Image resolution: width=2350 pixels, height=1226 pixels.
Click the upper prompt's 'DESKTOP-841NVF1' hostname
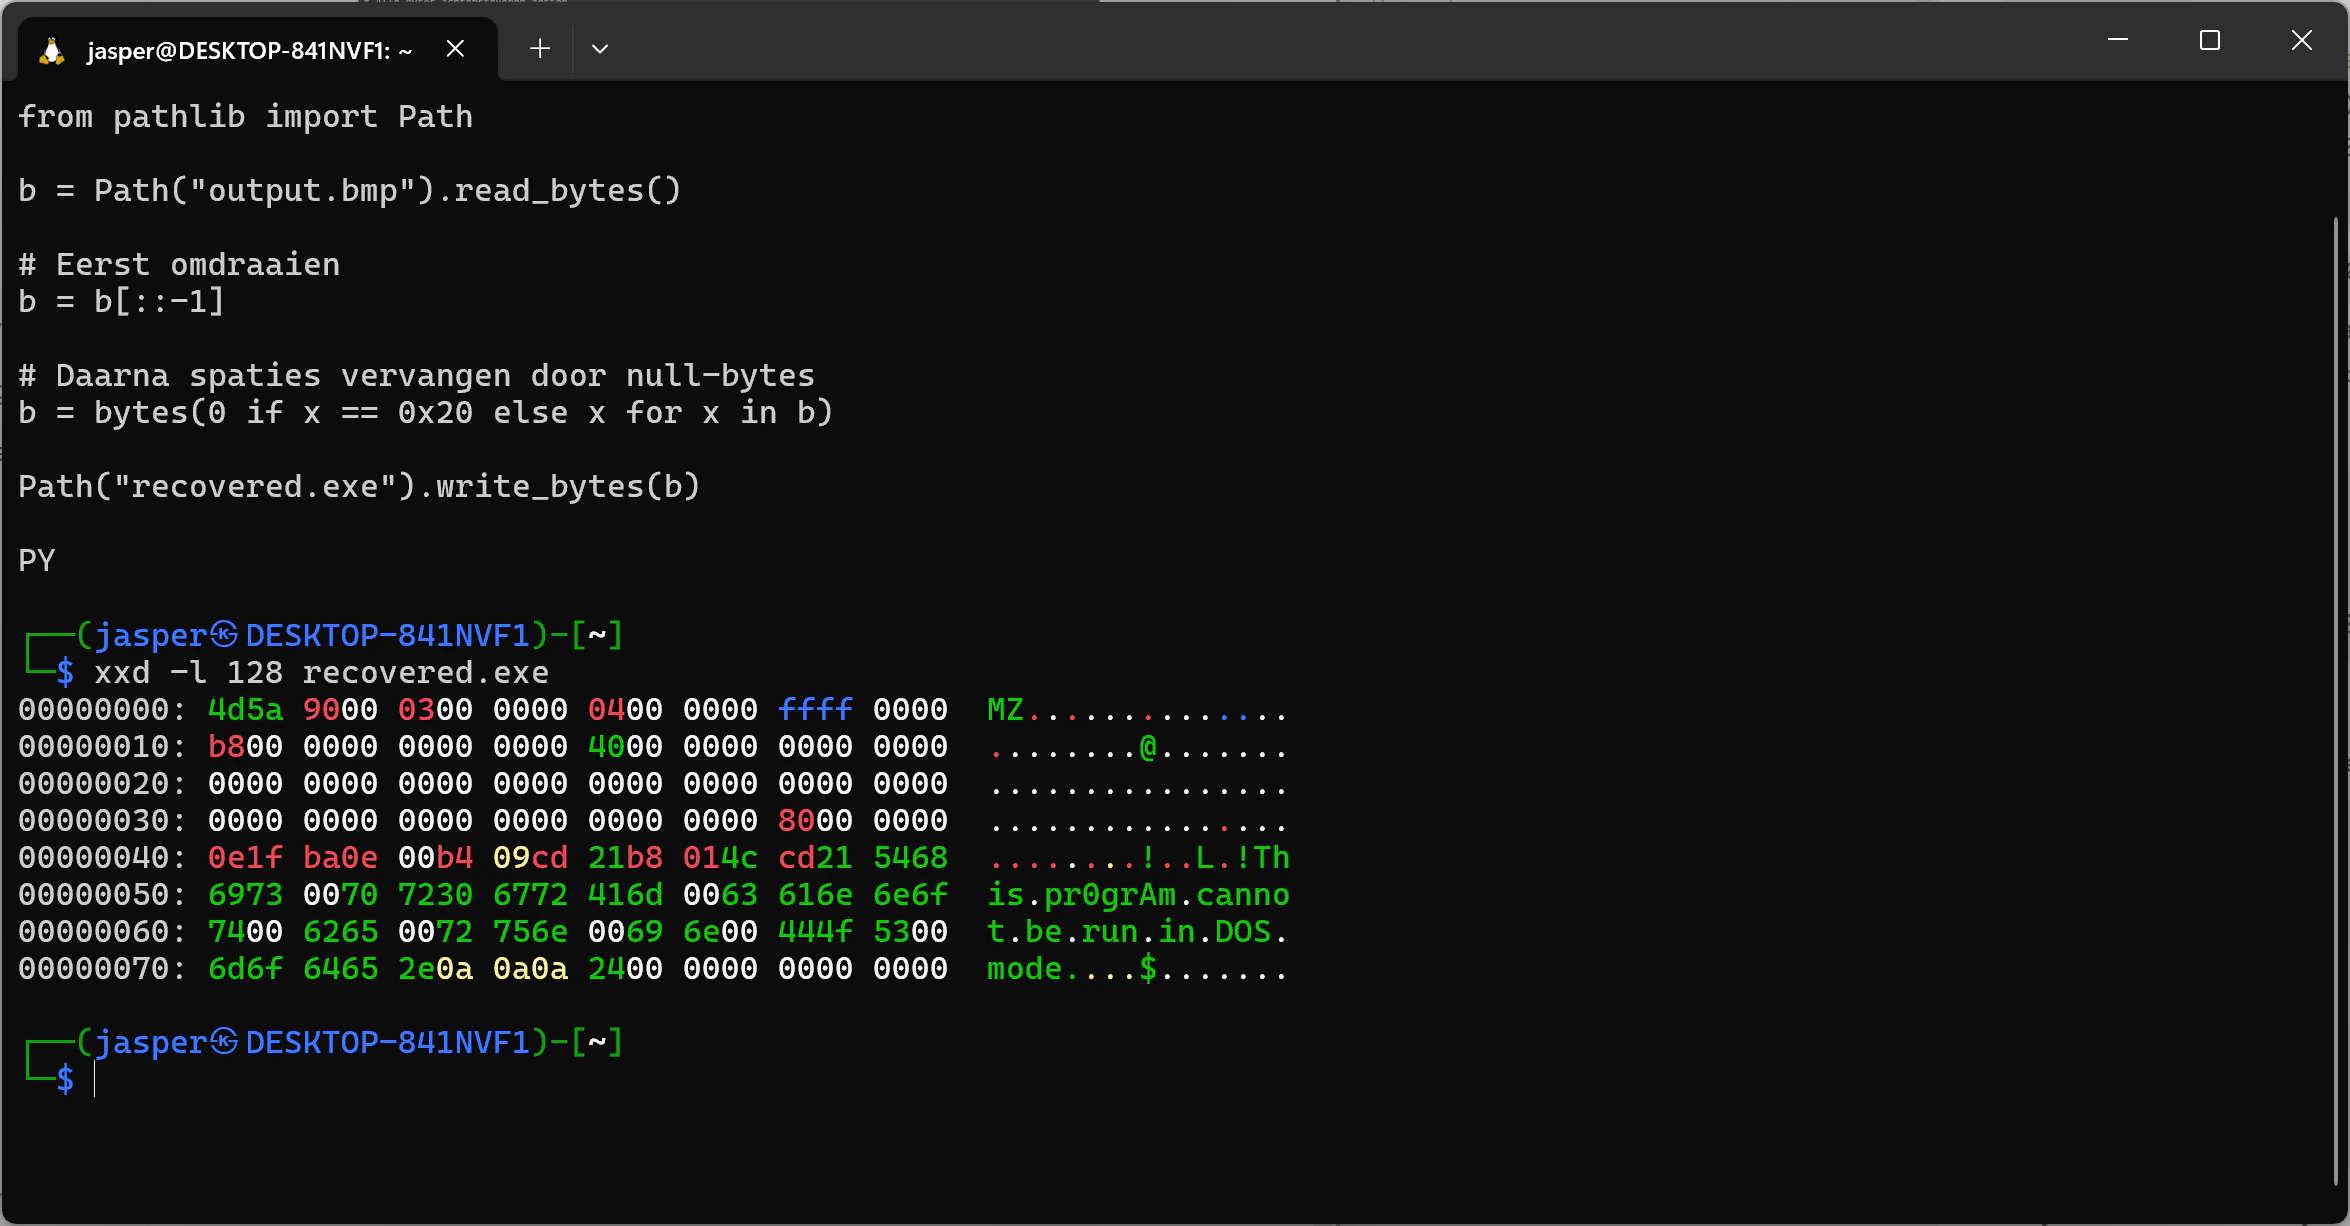click(388, 636)
